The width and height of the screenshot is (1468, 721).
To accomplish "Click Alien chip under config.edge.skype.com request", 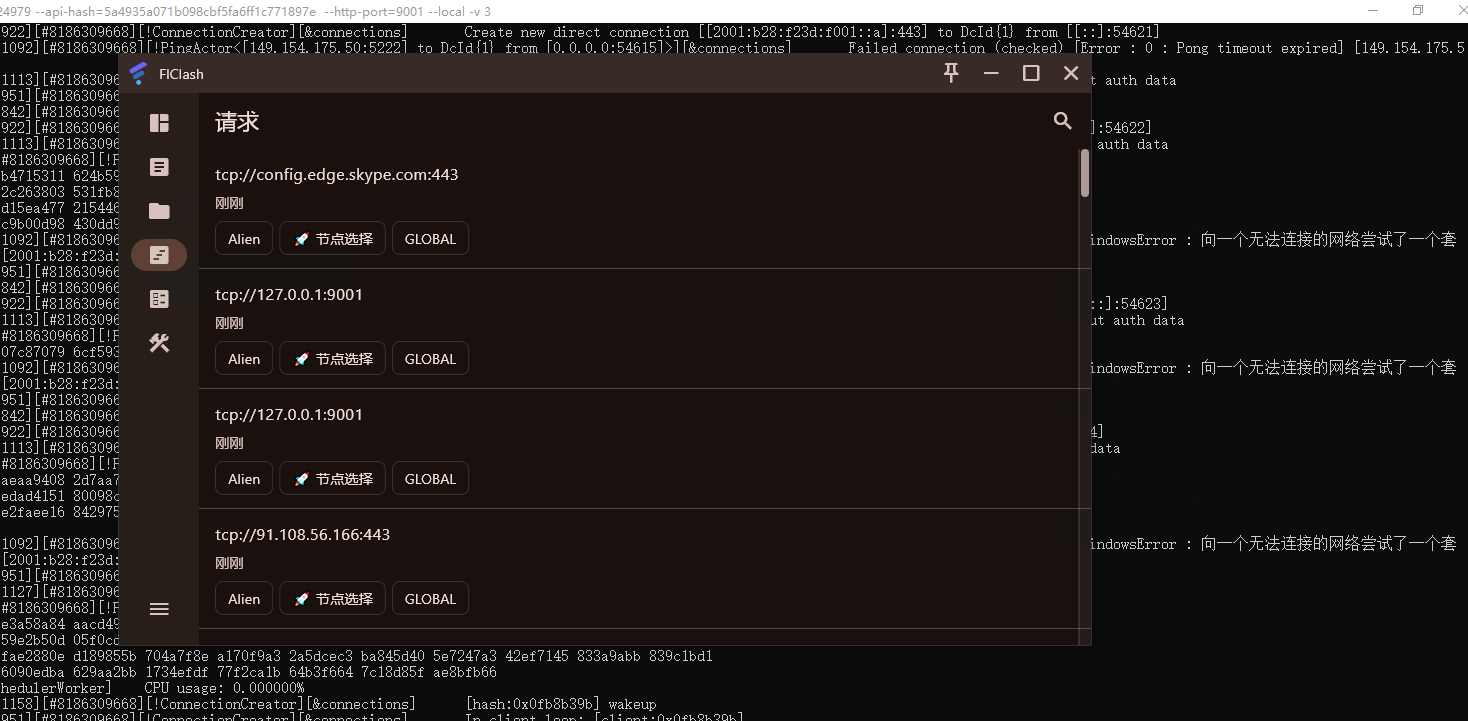I will 244,239.
